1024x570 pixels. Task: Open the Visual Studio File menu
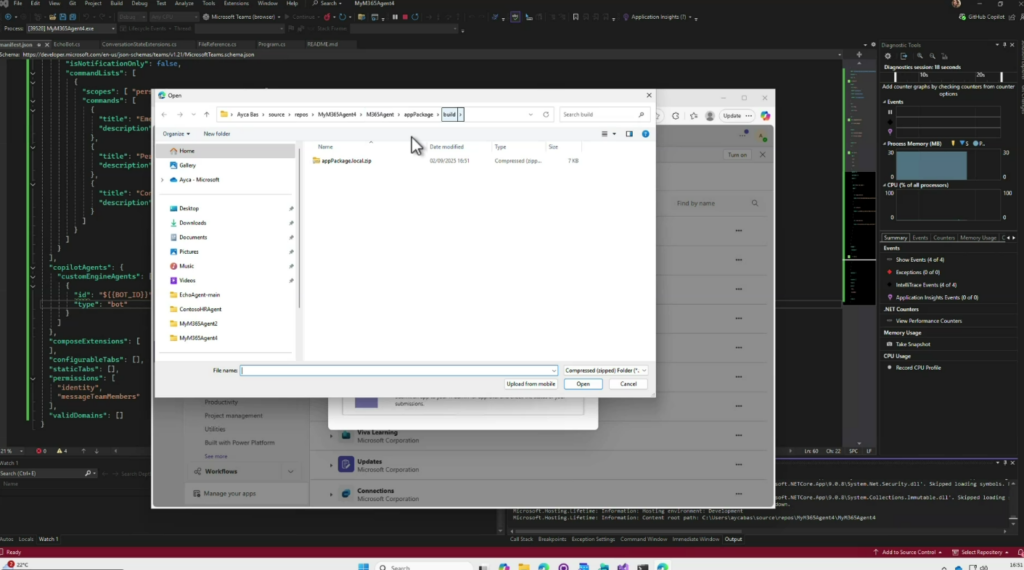[x=18, y=3]
